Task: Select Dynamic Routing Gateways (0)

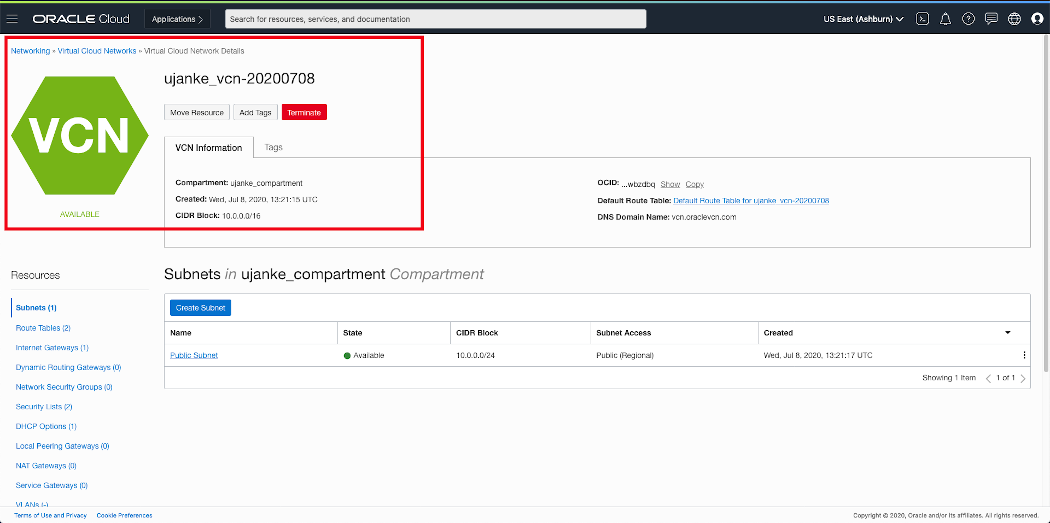Action: click(x=68, y=368)
